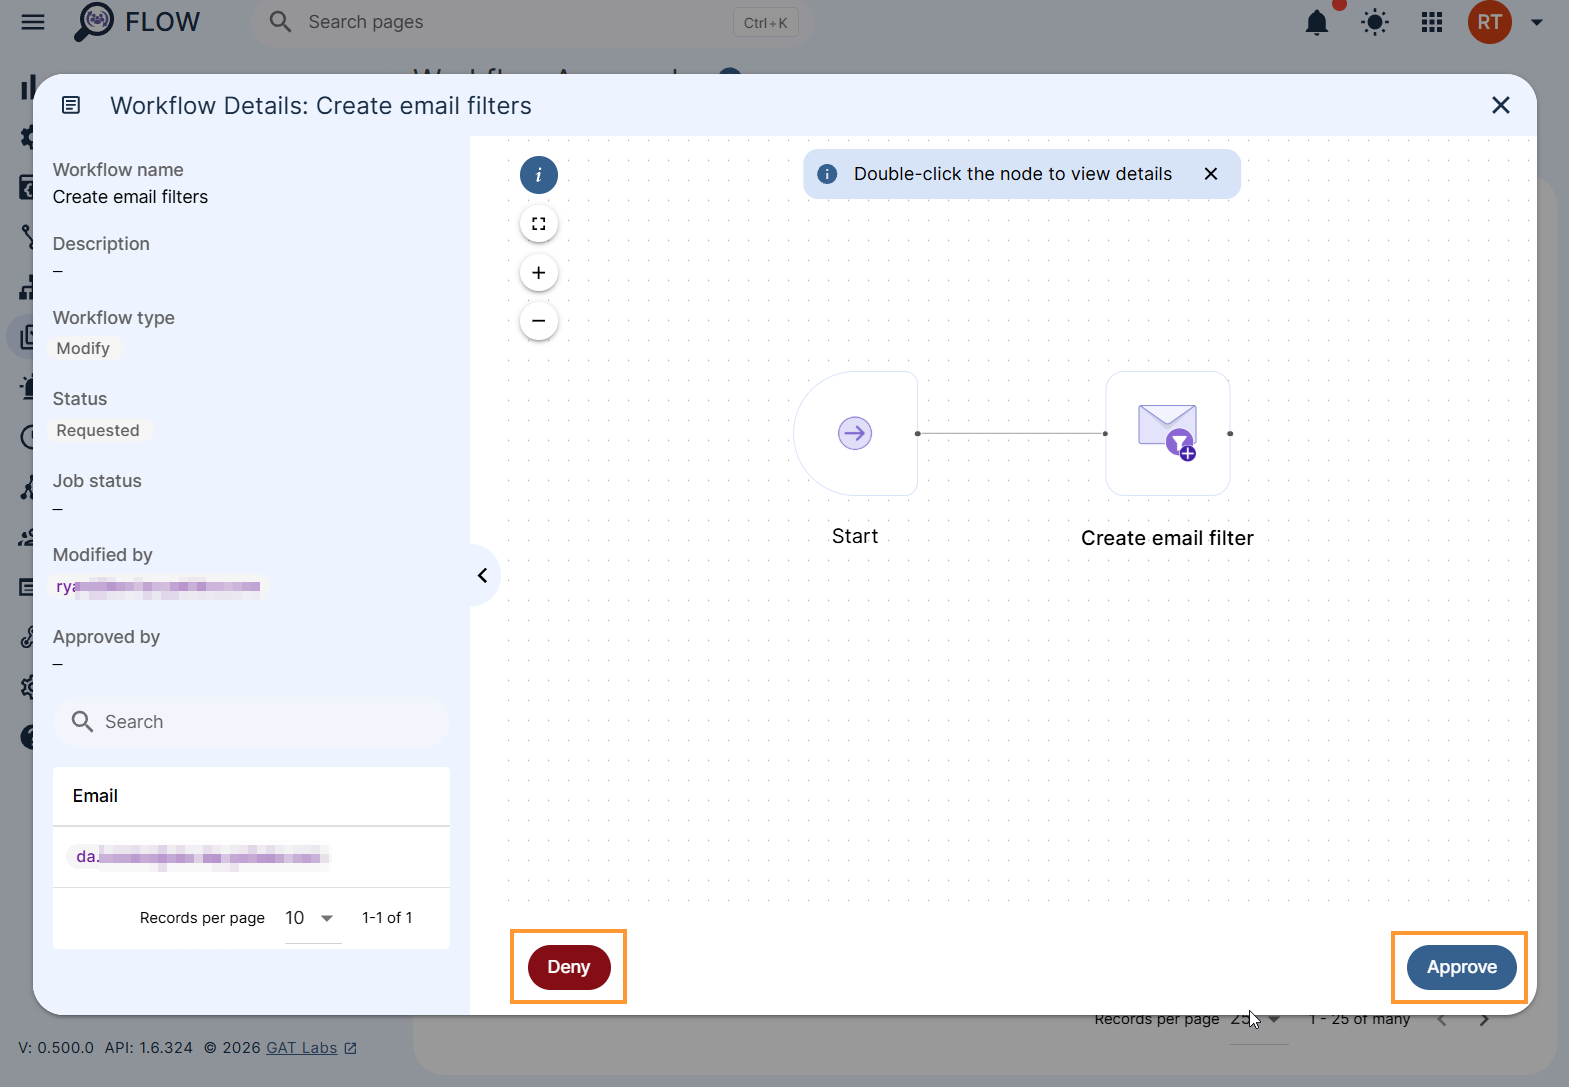Click the Ctrl+K shortcut badge
1569x1087 pixels.
[766, 23]
